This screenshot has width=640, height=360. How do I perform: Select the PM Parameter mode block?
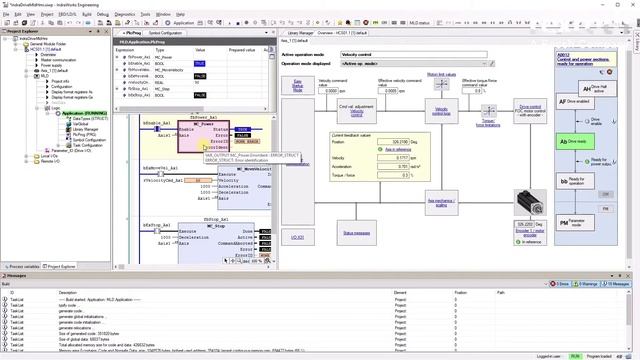575,223
